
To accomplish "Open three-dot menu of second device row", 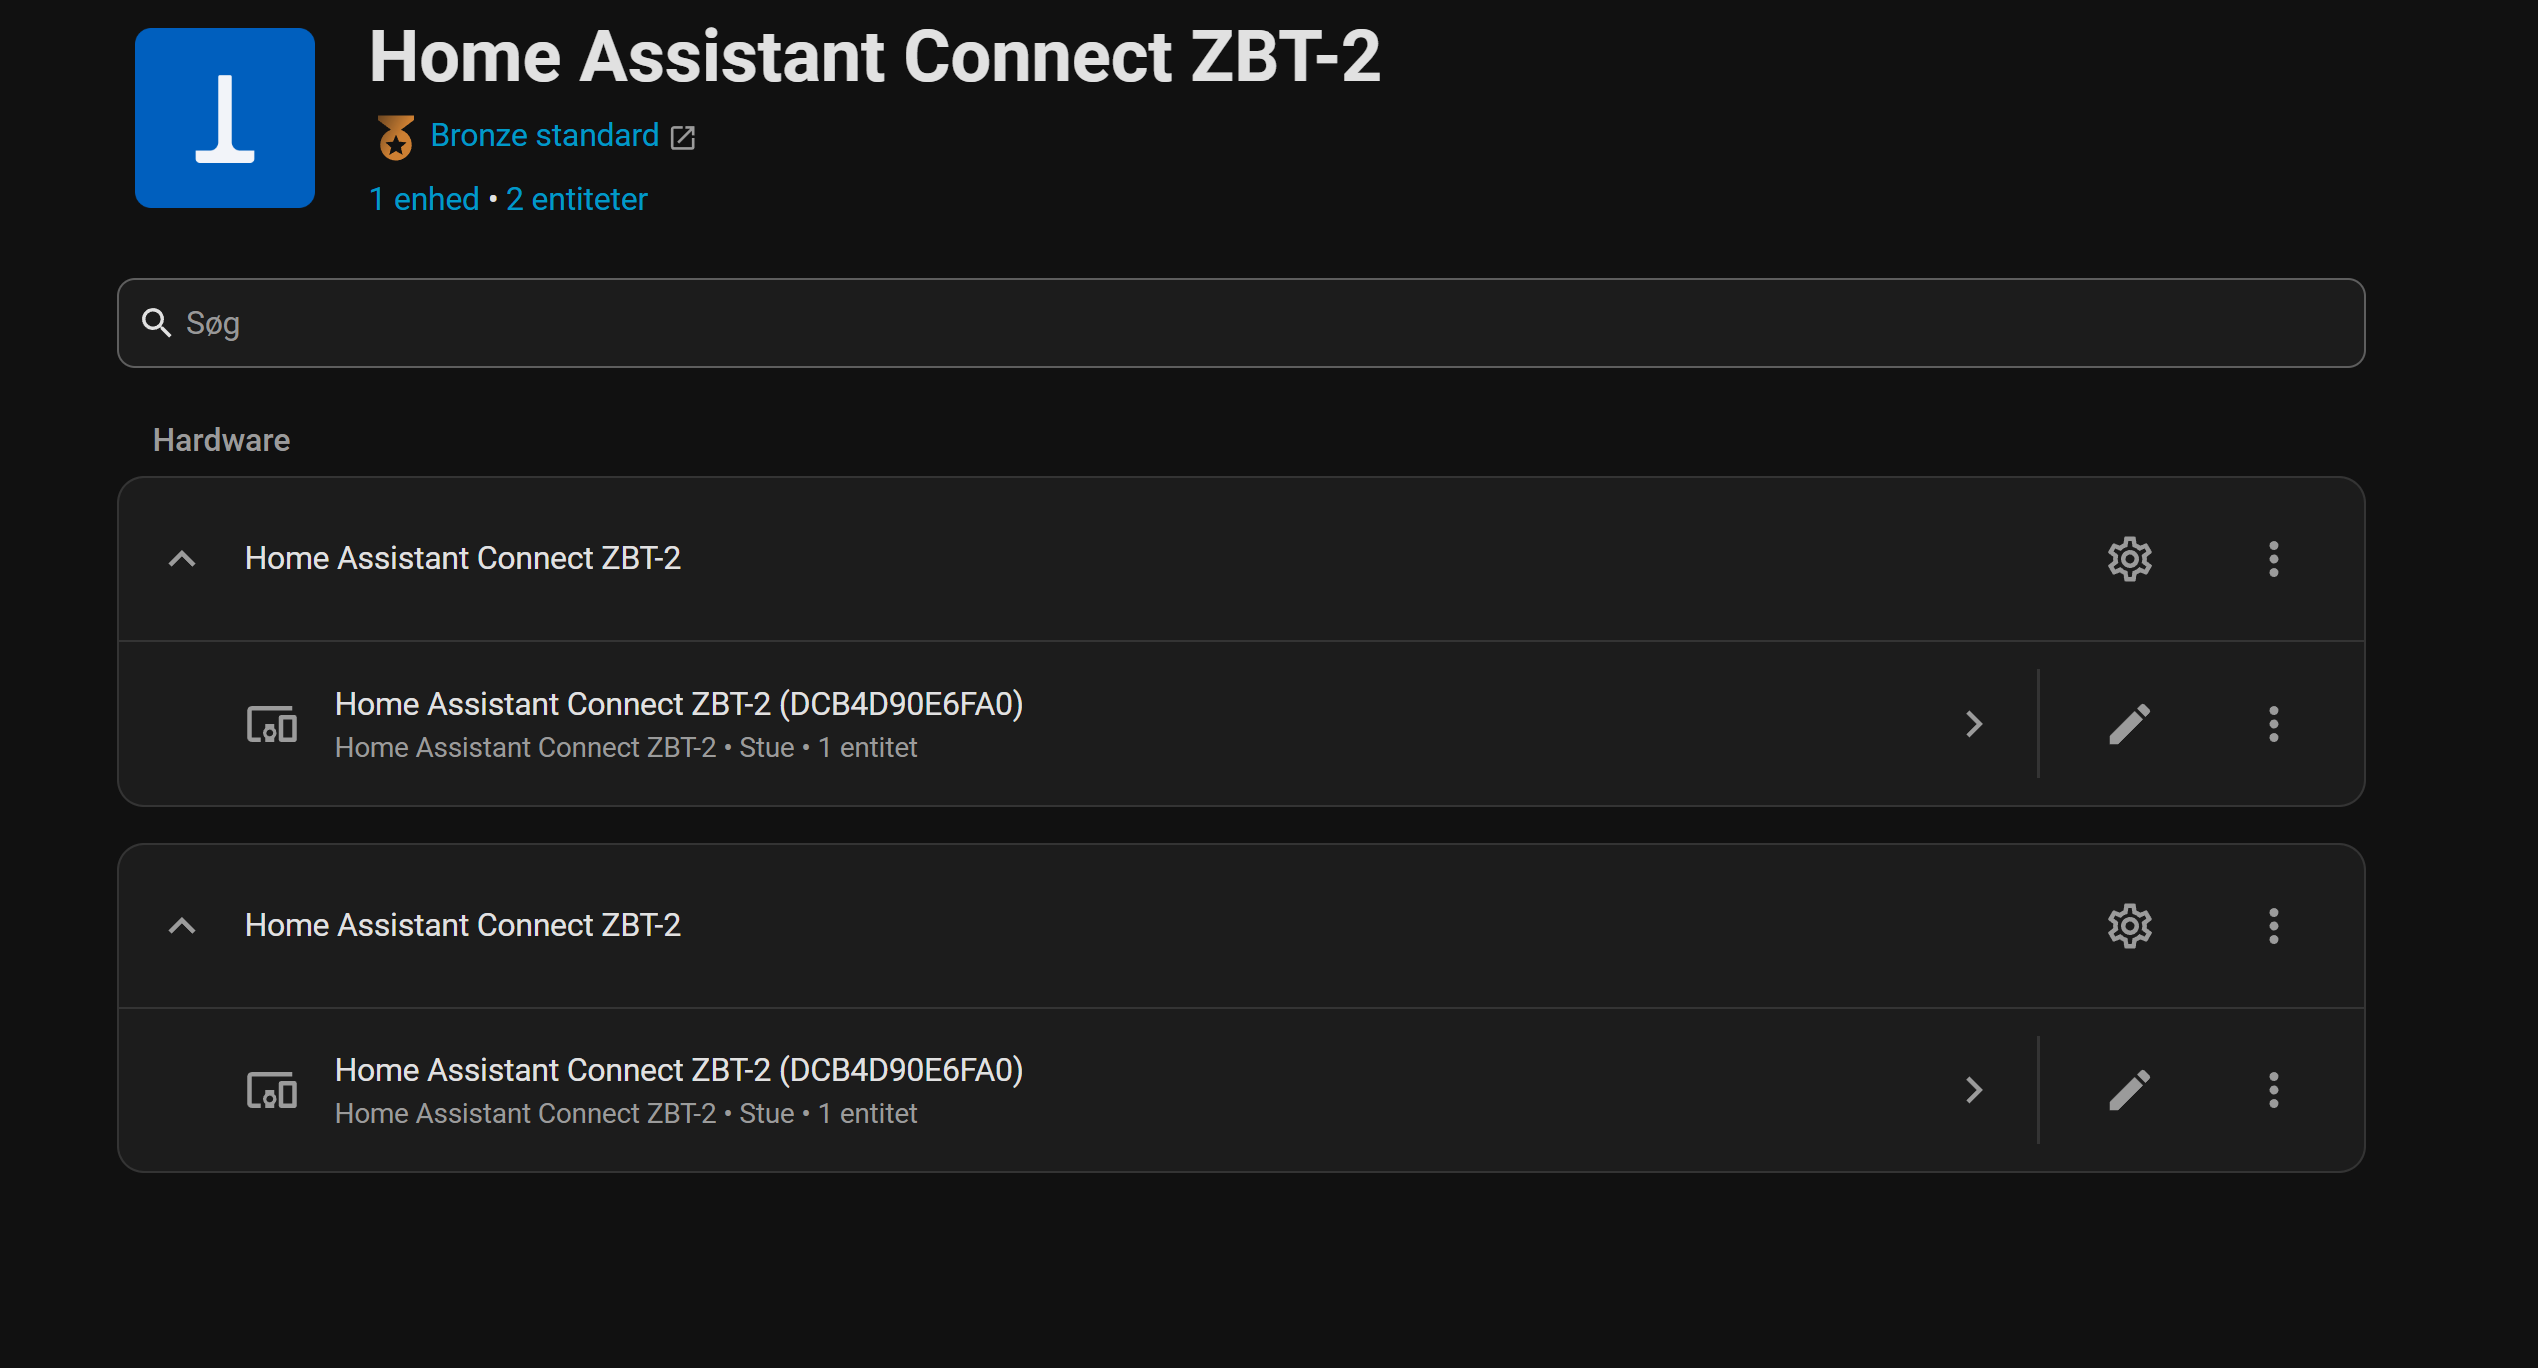I will click(x=2273, y=1090).
